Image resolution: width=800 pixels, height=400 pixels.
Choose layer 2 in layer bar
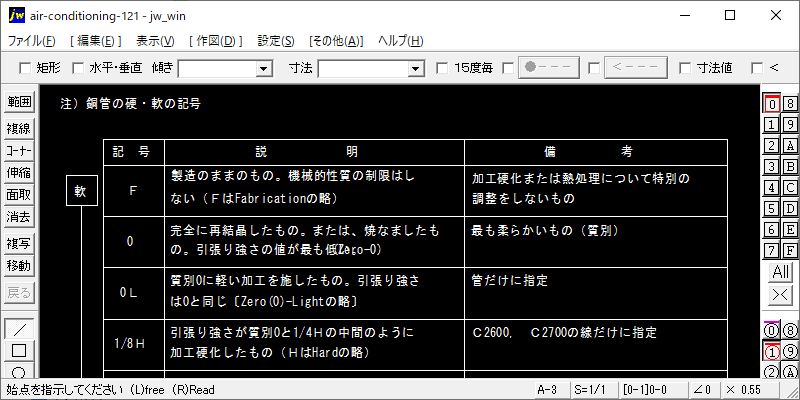pos(772,145)
